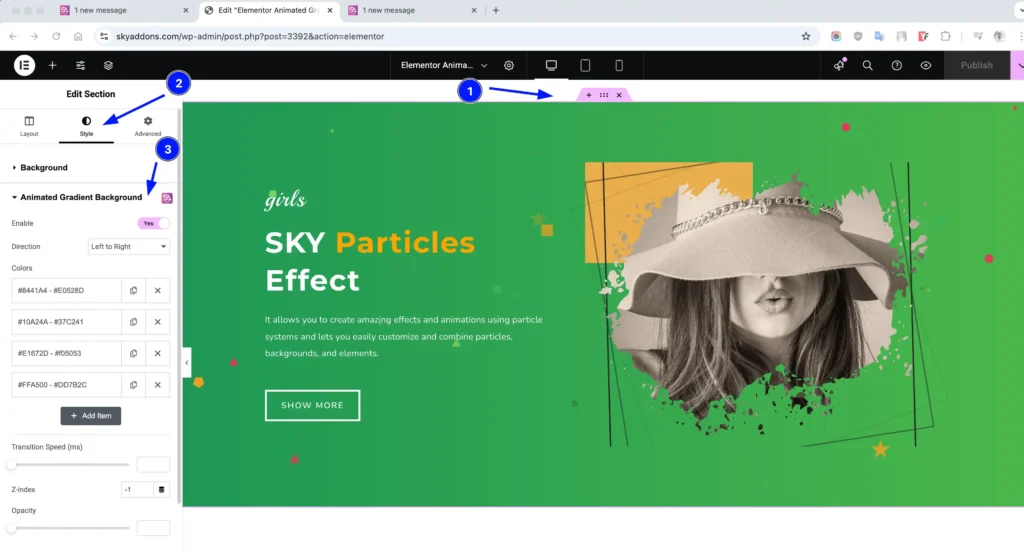
Task: Open the Help question mark icon
Action: [x=897, y=65]
